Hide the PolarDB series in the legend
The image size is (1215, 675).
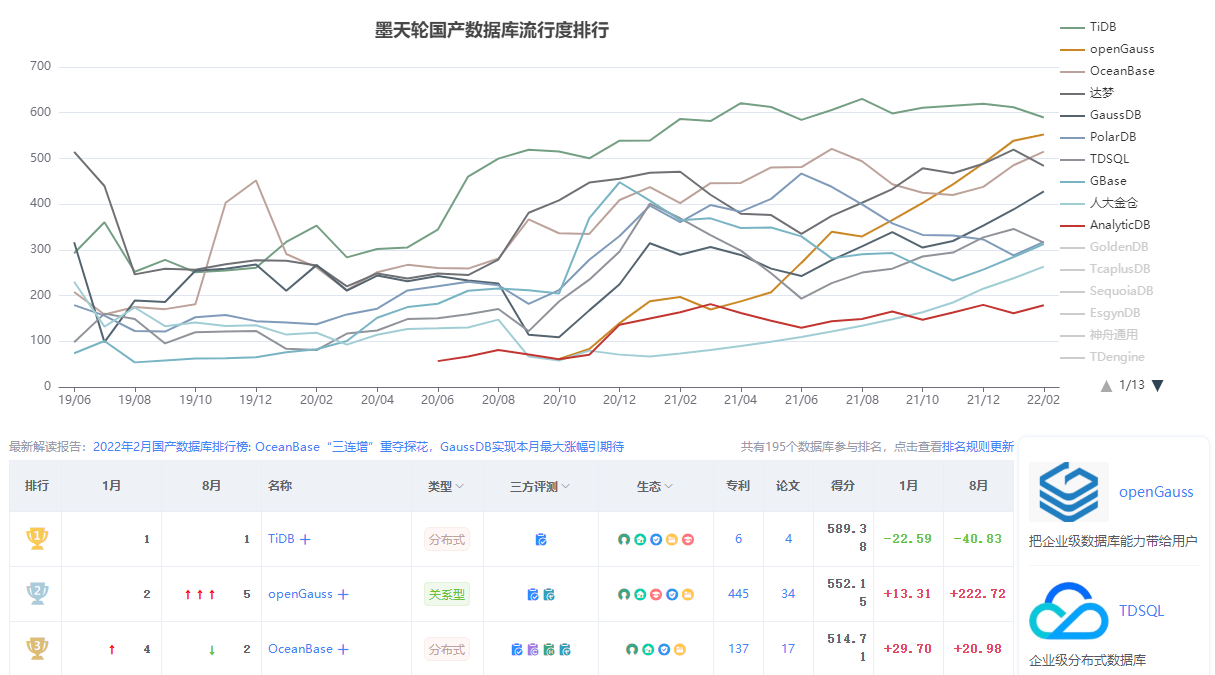1098,137
